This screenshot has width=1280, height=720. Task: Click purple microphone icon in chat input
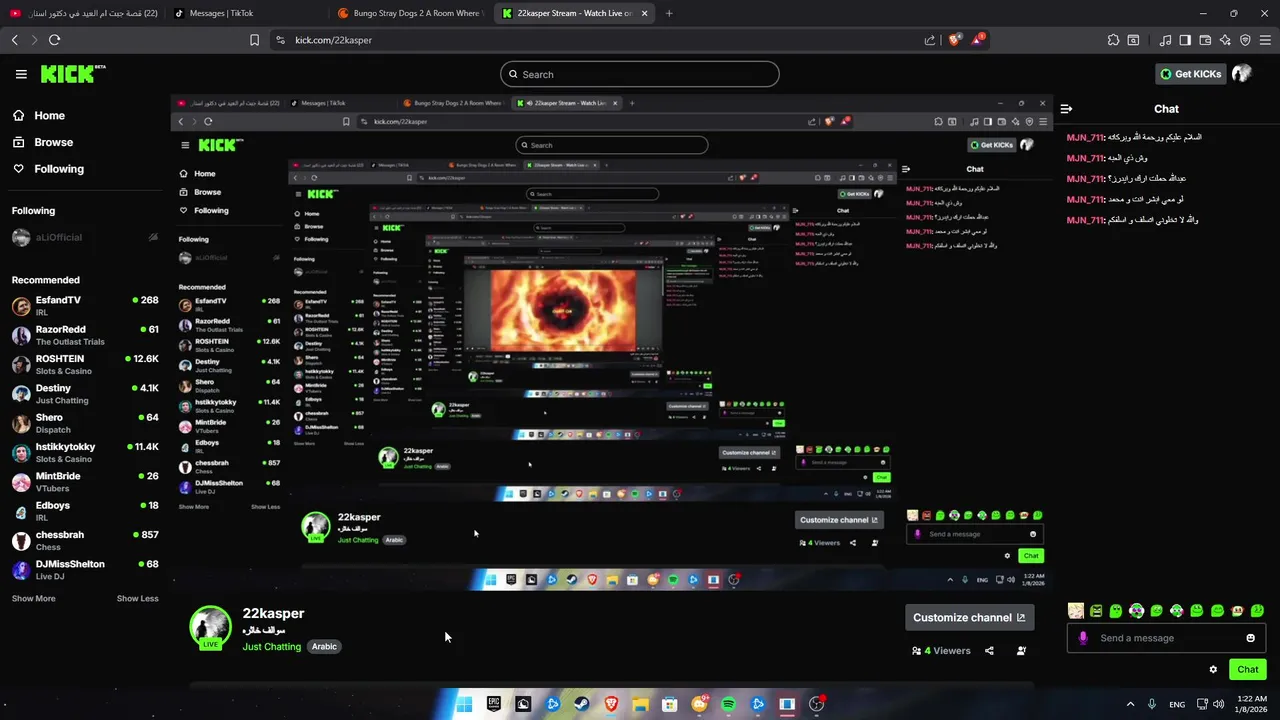pos(1083,638)
